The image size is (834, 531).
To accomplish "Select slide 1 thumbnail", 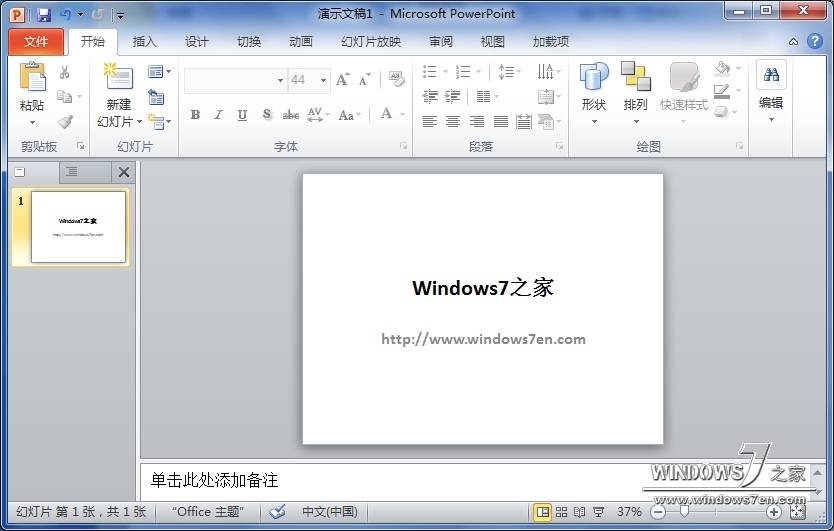I will pyautogui.click(x=78, y=227).
